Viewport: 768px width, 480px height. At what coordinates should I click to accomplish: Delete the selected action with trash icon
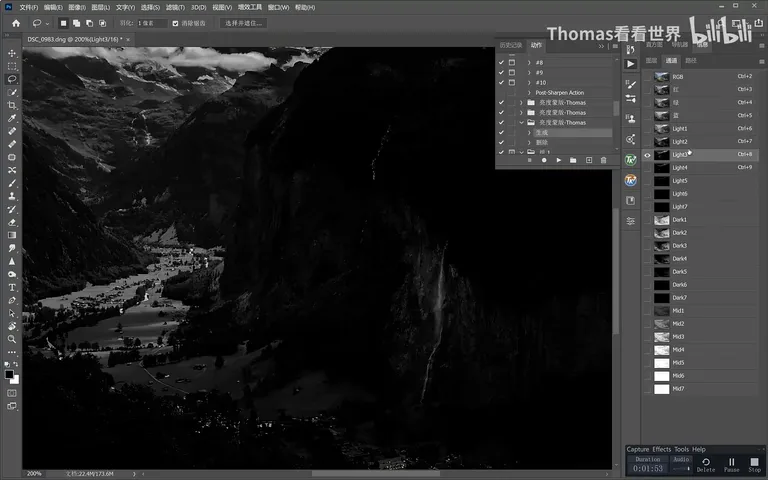click(x=603, y=160)
